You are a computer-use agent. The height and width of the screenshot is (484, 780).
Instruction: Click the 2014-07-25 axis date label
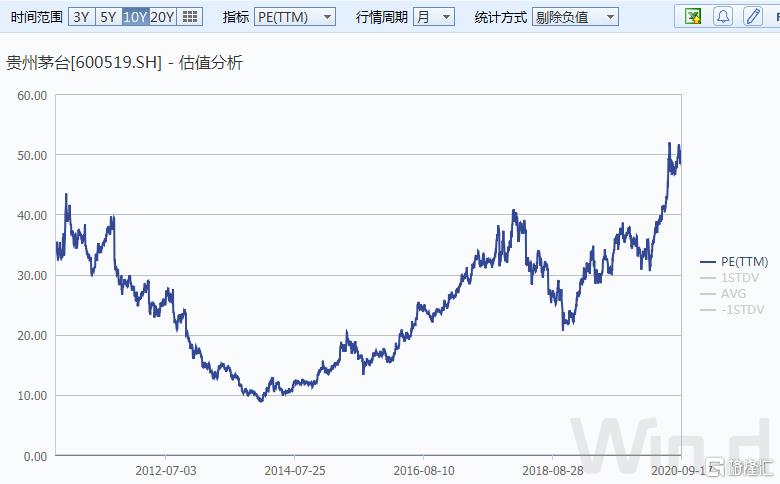tap(294, 470)
